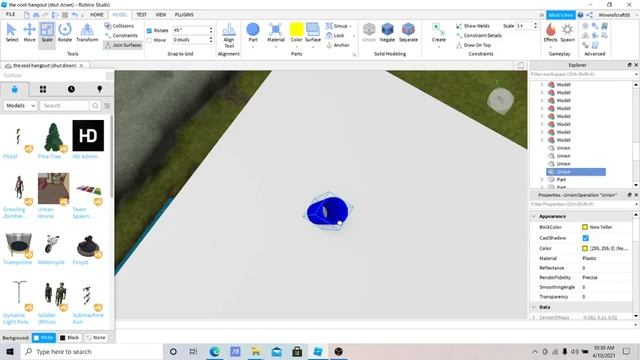Select the Pine Tree model thumbnail
Viewport: 640px width, 360px height.
(53, 136)
